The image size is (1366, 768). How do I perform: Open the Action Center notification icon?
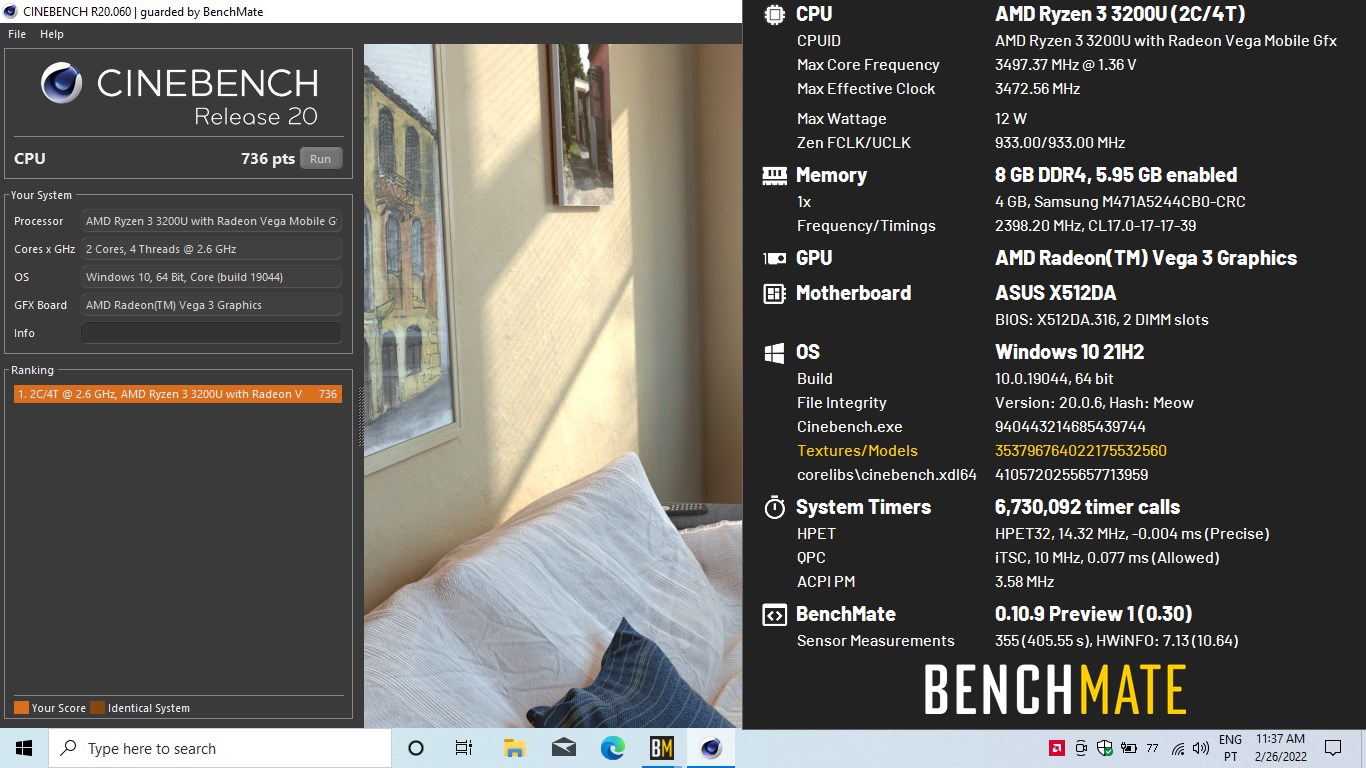tap(1333, 748)
